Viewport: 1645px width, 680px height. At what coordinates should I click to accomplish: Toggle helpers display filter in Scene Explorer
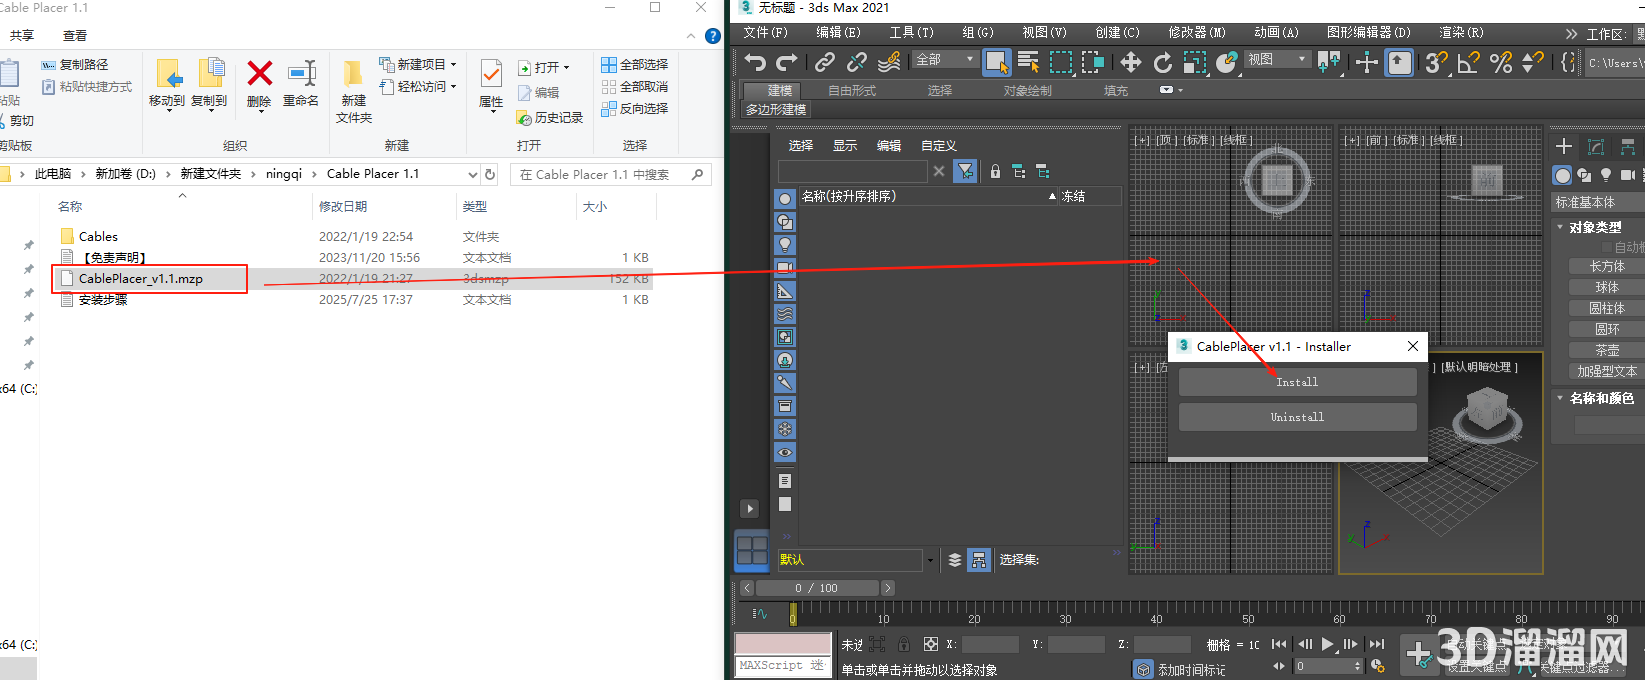click(x=785, y=290)
